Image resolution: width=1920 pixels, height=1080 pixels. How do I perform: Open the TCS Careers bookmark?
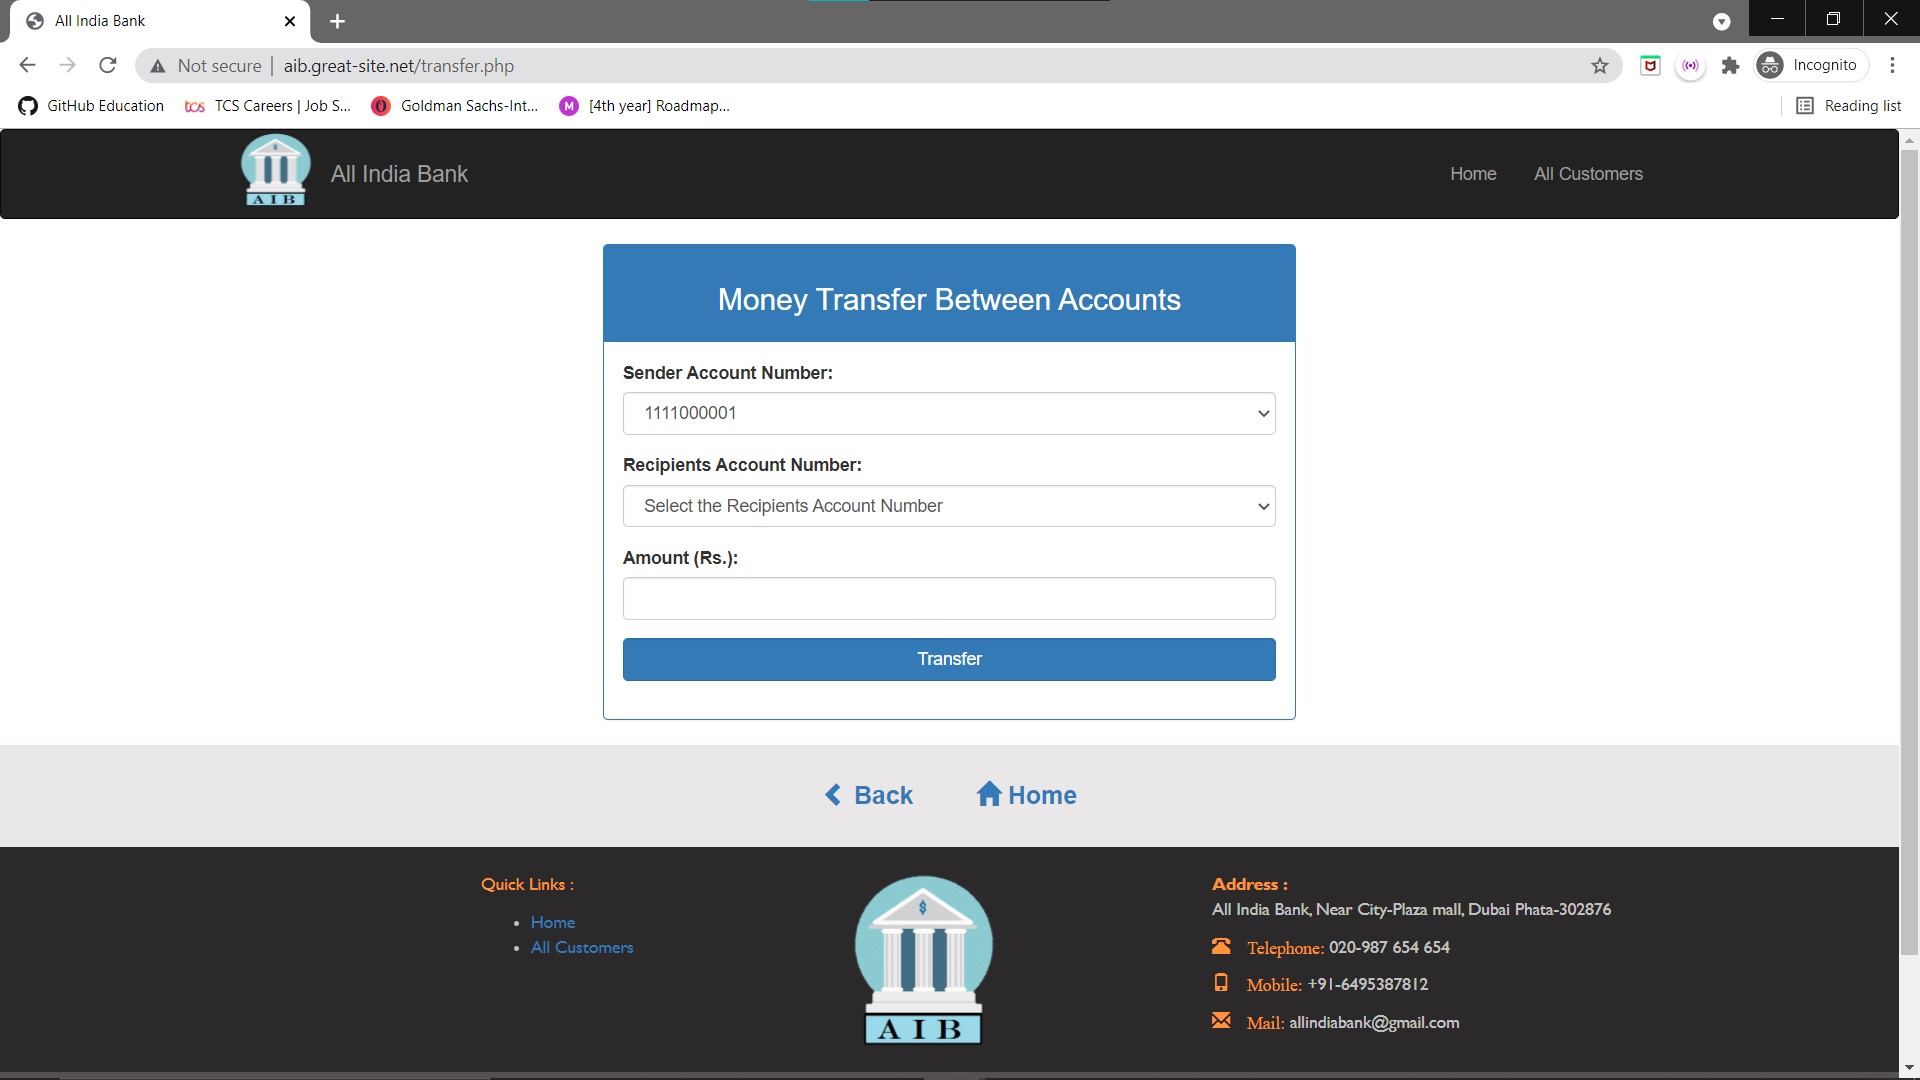(268, 106)
